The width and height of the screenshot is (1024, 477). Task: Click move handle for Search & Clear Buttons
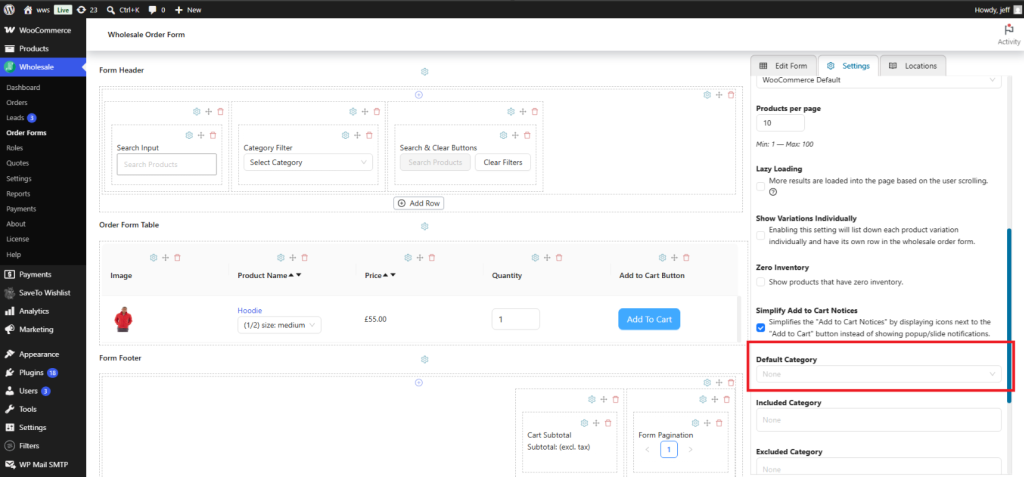click(x=515, y=135)
